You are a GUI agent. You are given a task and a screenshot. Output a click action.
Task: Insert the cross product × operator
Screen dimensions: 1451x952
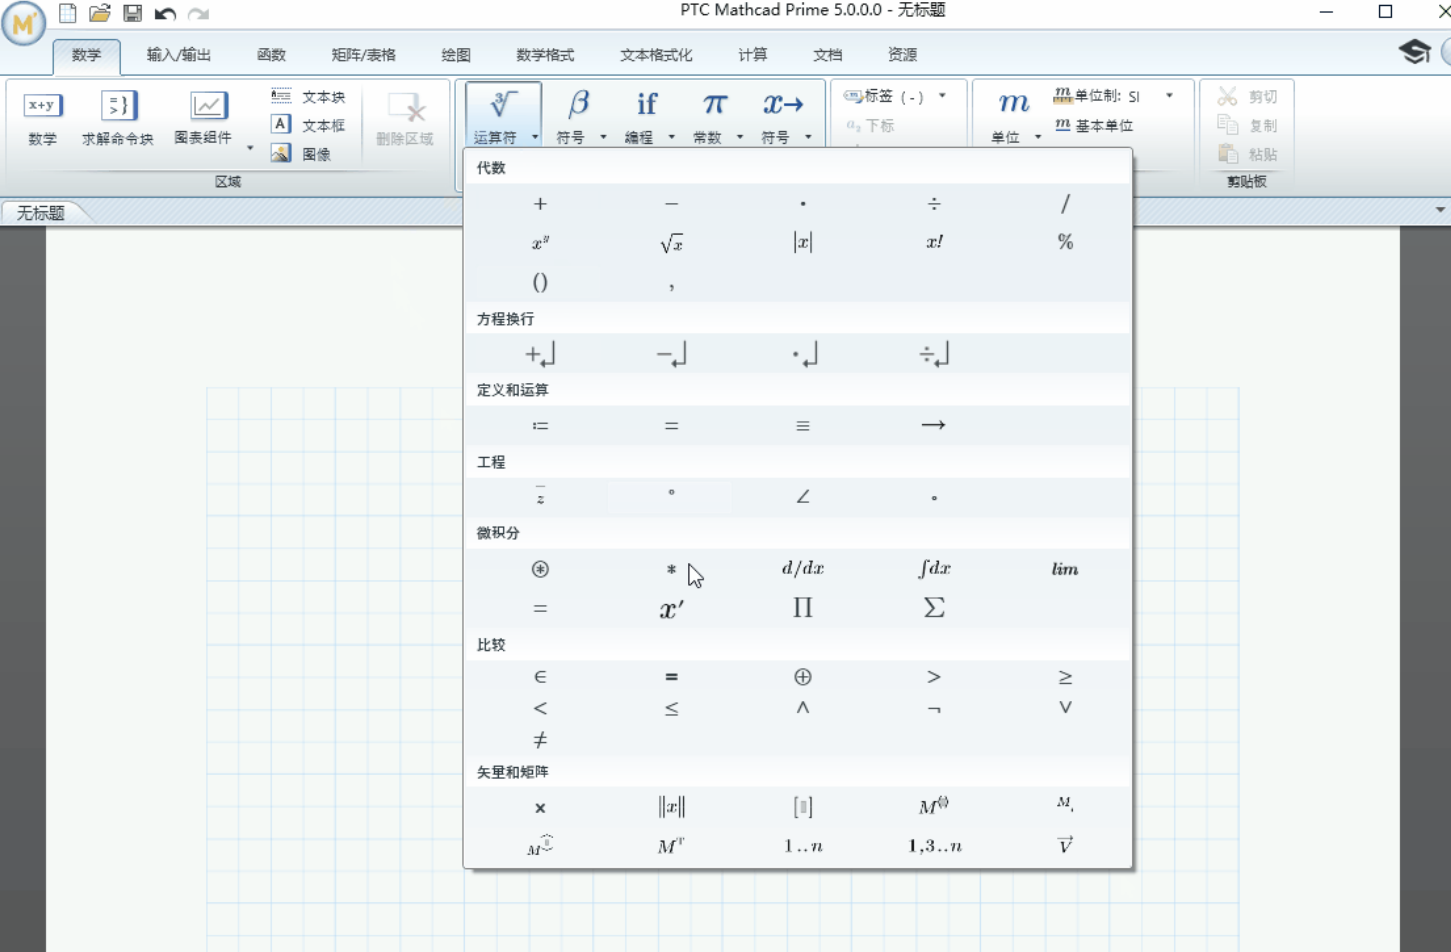click(540, 808)
